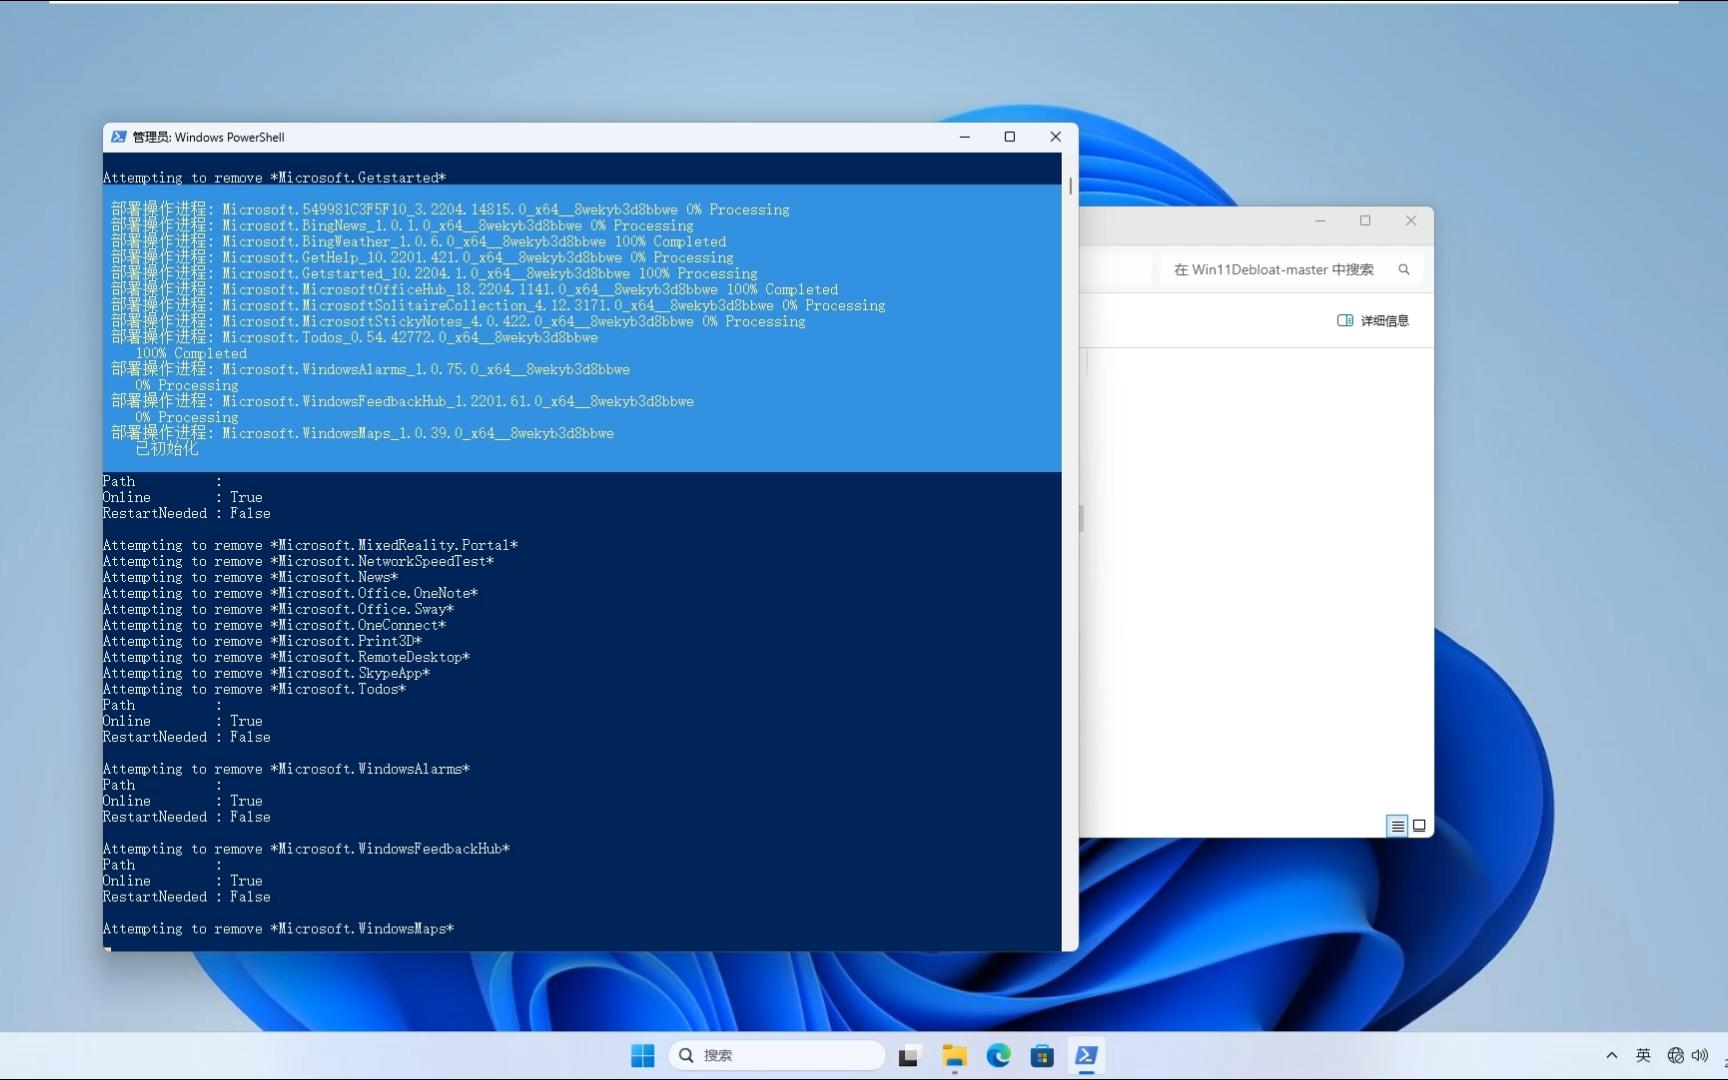Click 'Attempting to remove *Microsoft.NetworkSpeedTest*' line

click(x=298, y=561)
